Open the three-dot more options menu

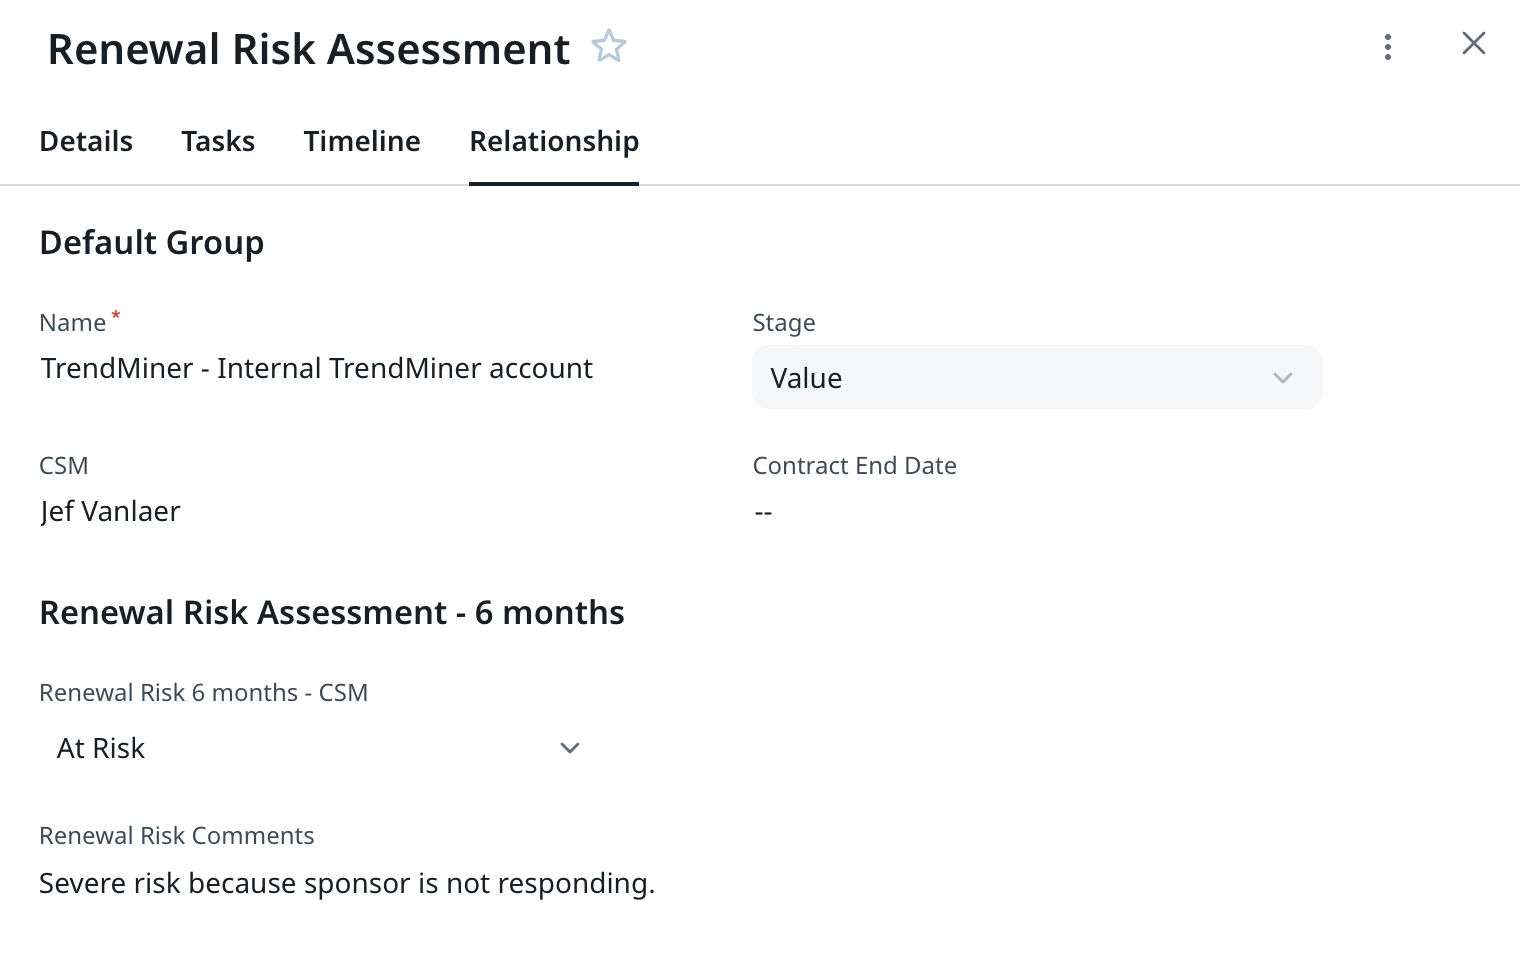click(x=1387, y=47)
